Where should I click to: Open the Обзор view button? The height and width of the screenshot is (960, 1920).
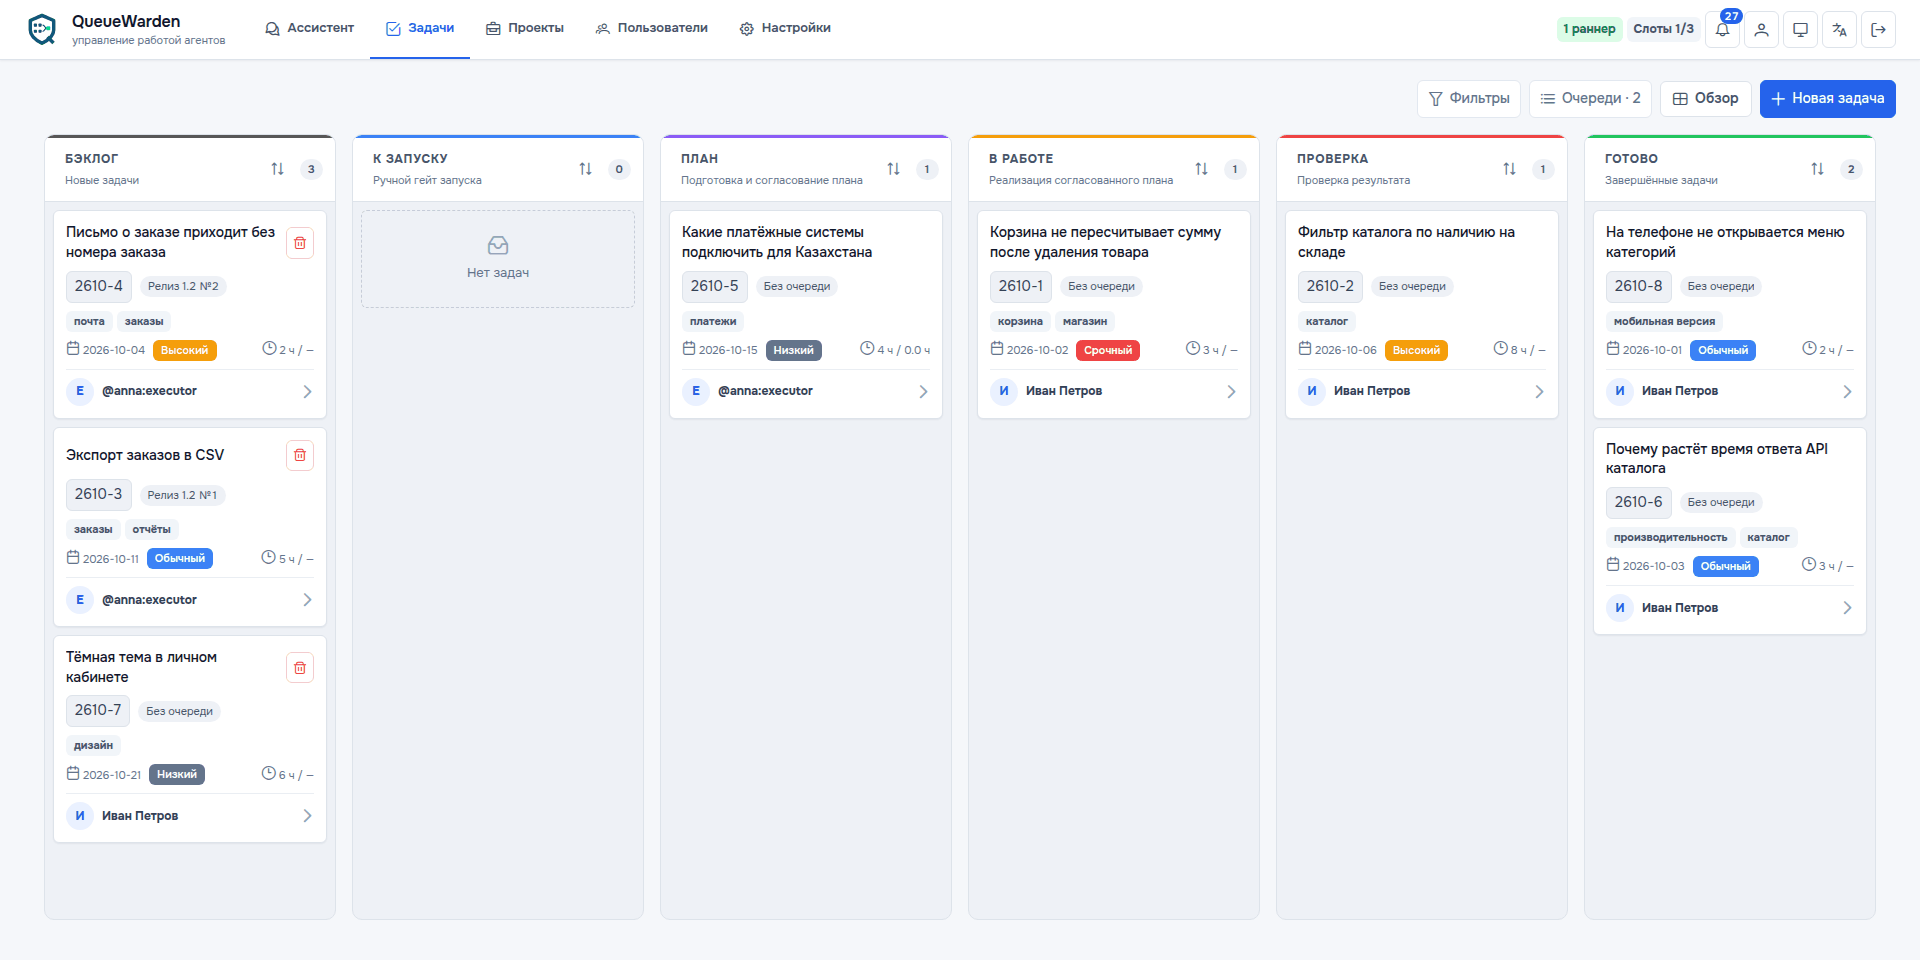[1706, 99]
